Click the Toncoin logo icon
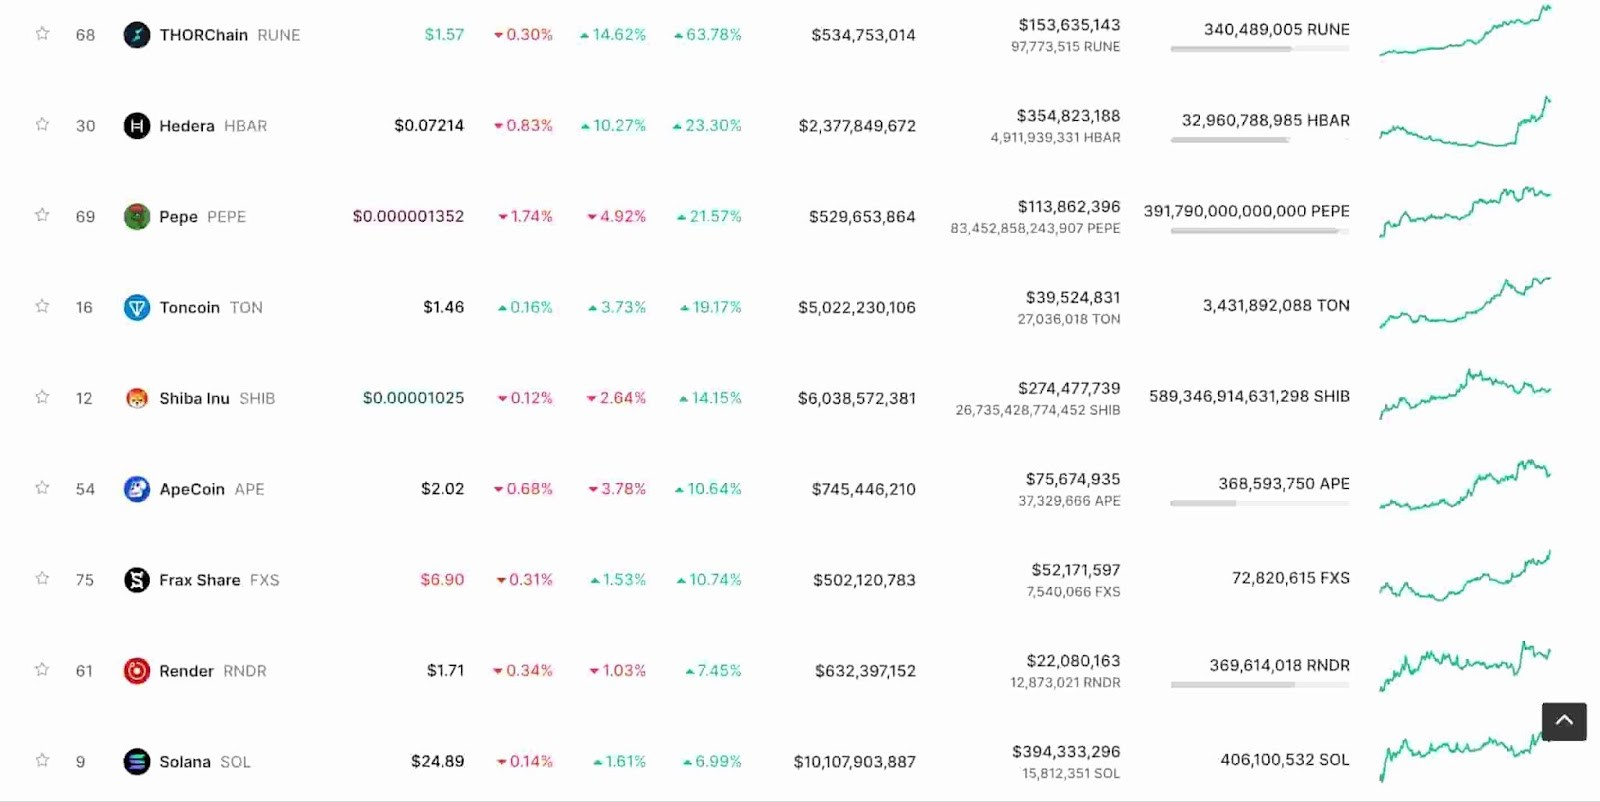 136,308
